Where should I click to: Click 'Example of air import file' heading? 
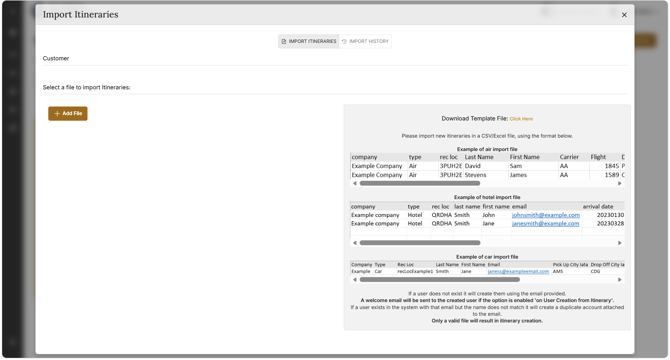[487, 149]
